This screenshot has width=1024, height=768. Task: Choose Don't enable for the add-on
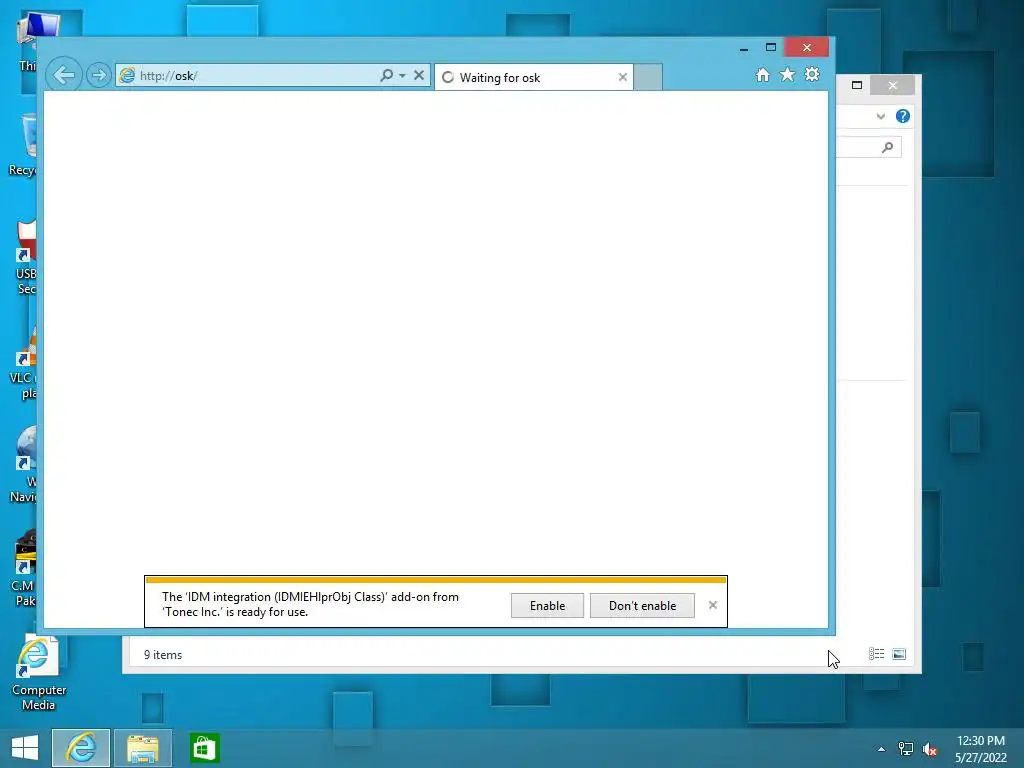pyautogui.click(x=642, y=605)
